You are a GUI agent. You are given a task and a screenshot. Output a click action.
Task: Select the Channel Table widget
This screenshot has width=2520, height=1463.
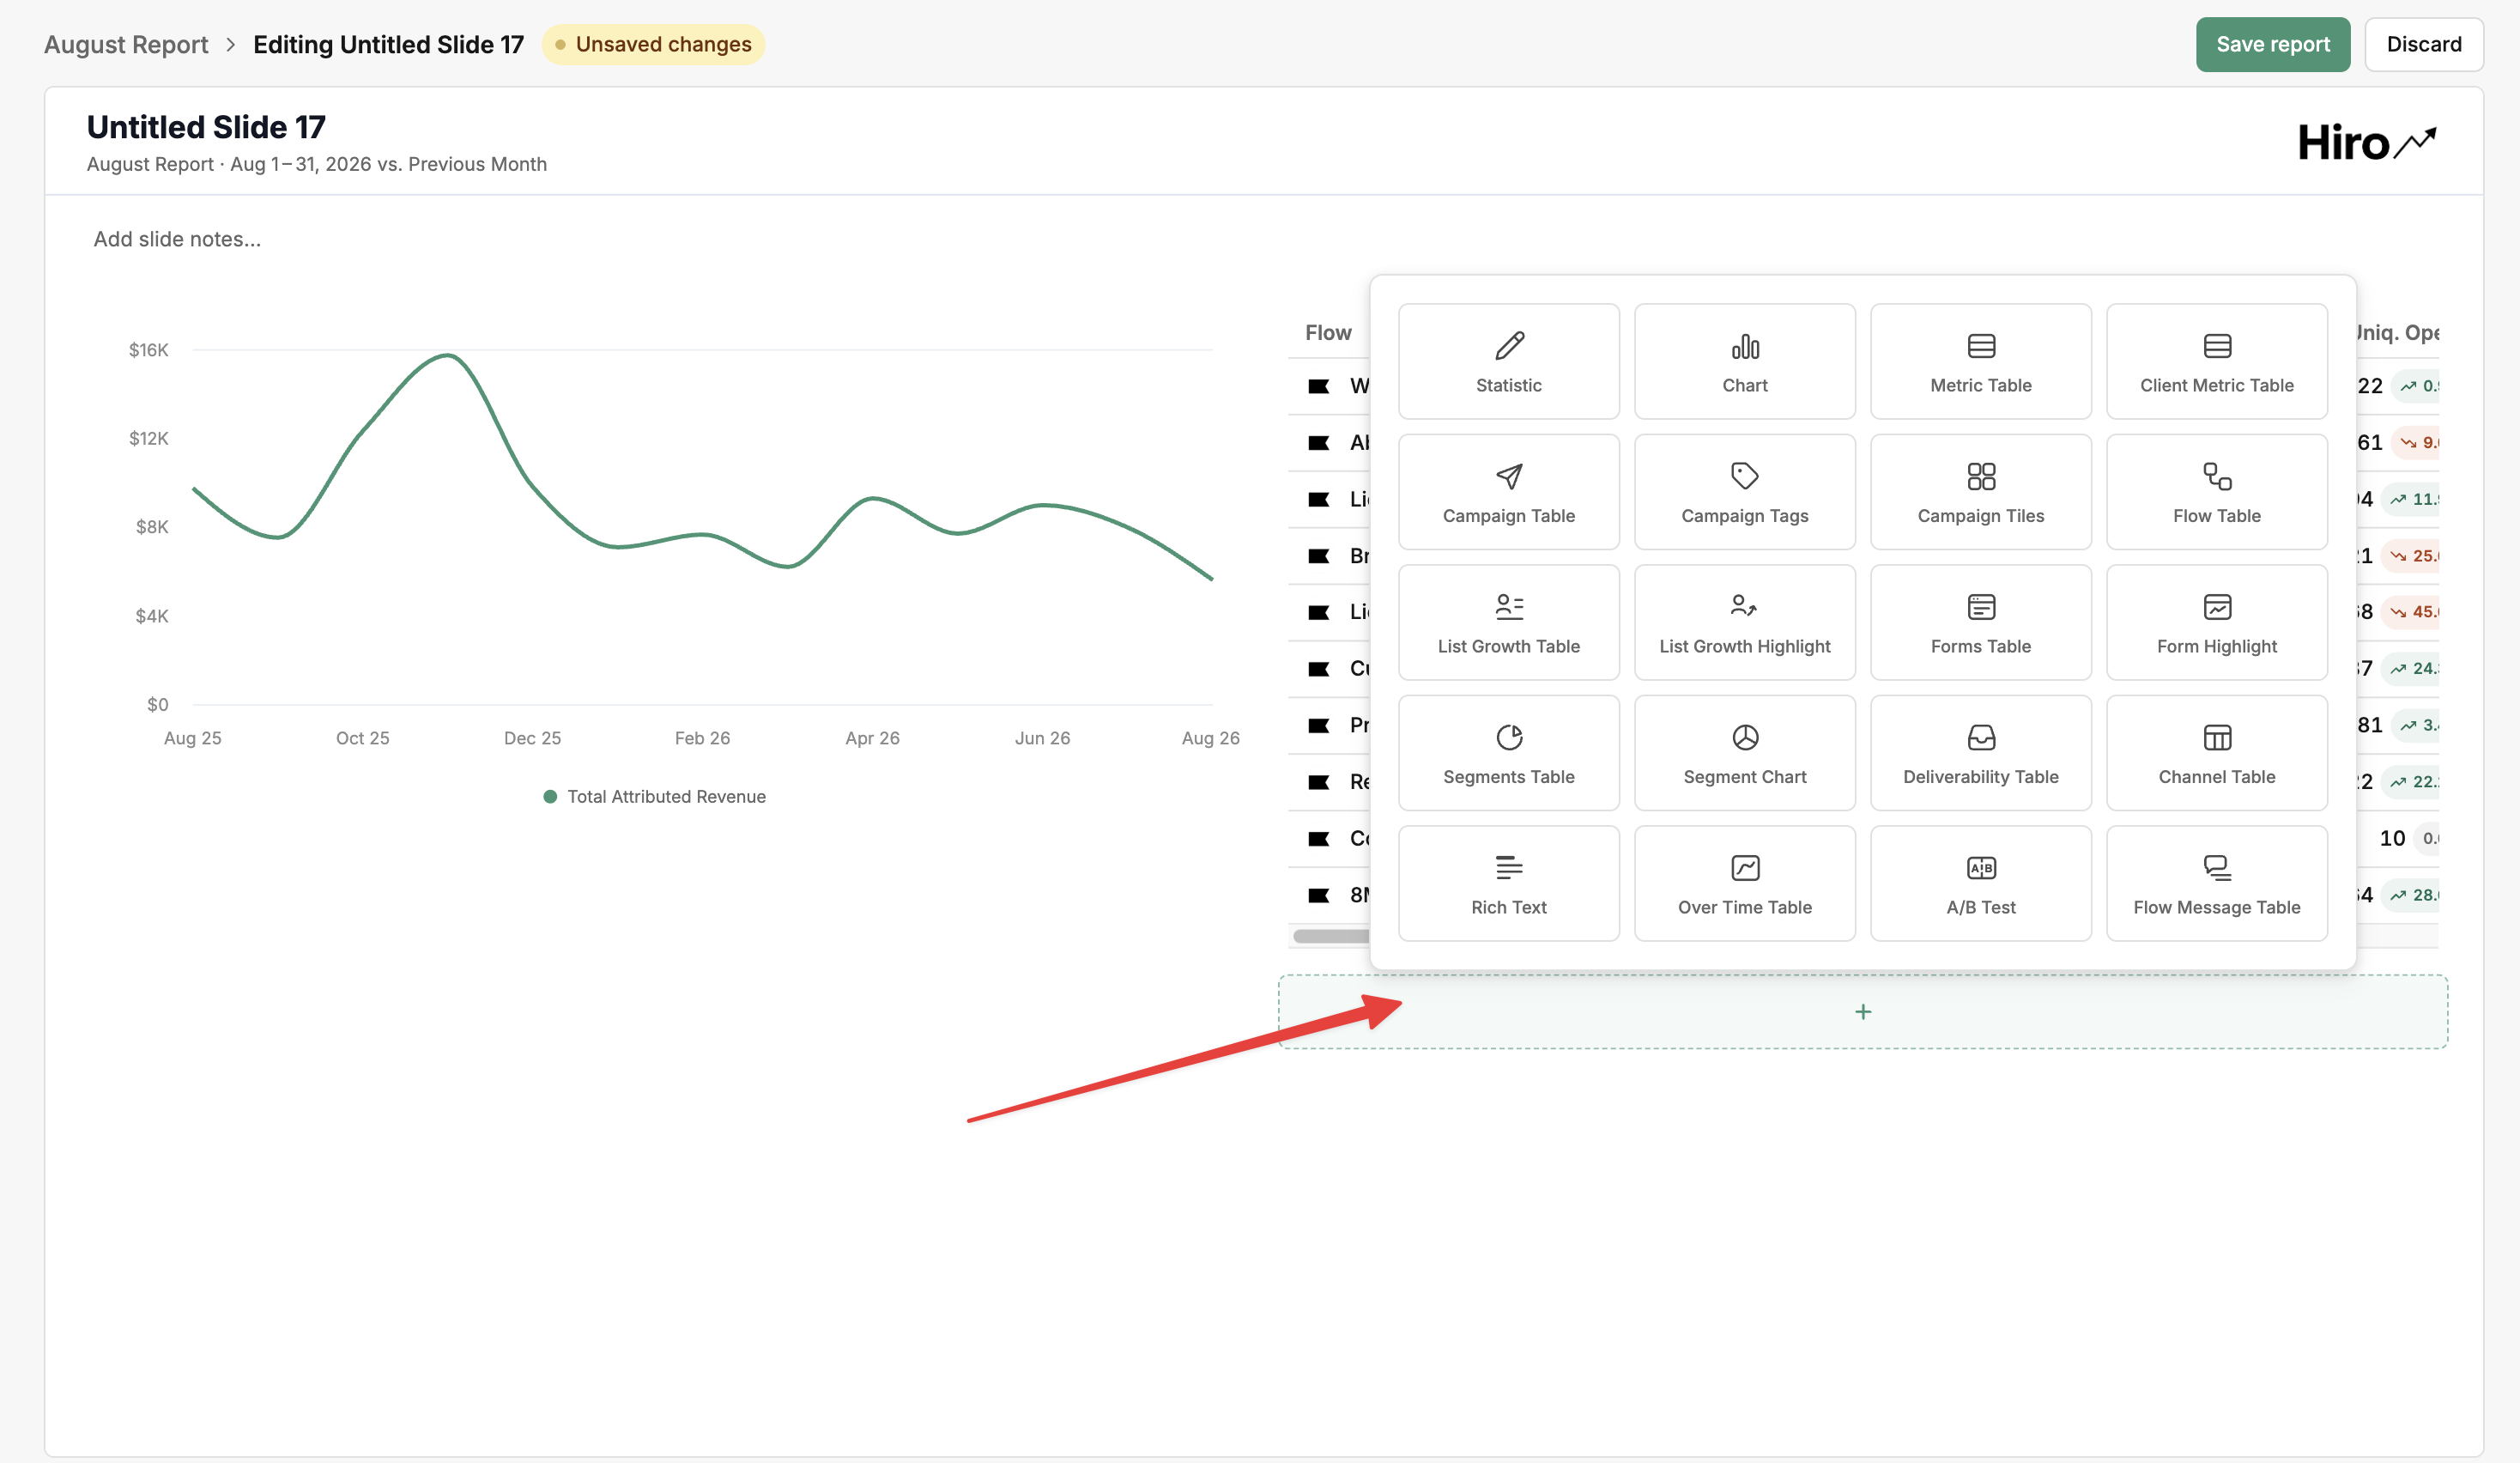(2216, 753)
